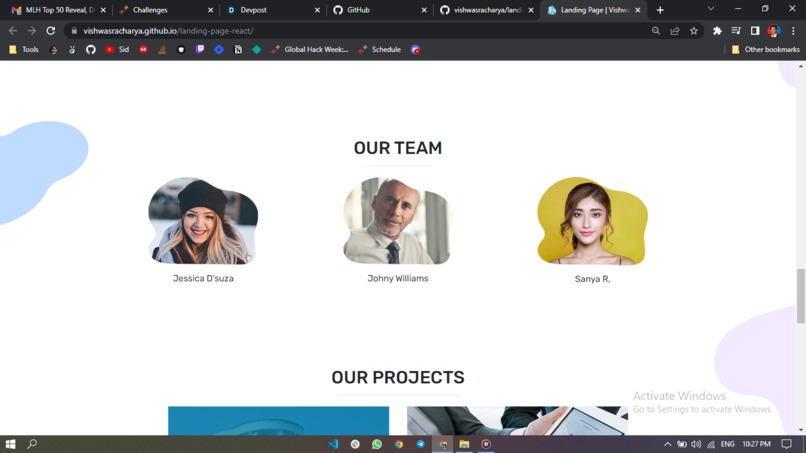Open the Chrome three-dot menu
Image resolution: width=806 pixels, height=453 pixels.
click(793, 31)
